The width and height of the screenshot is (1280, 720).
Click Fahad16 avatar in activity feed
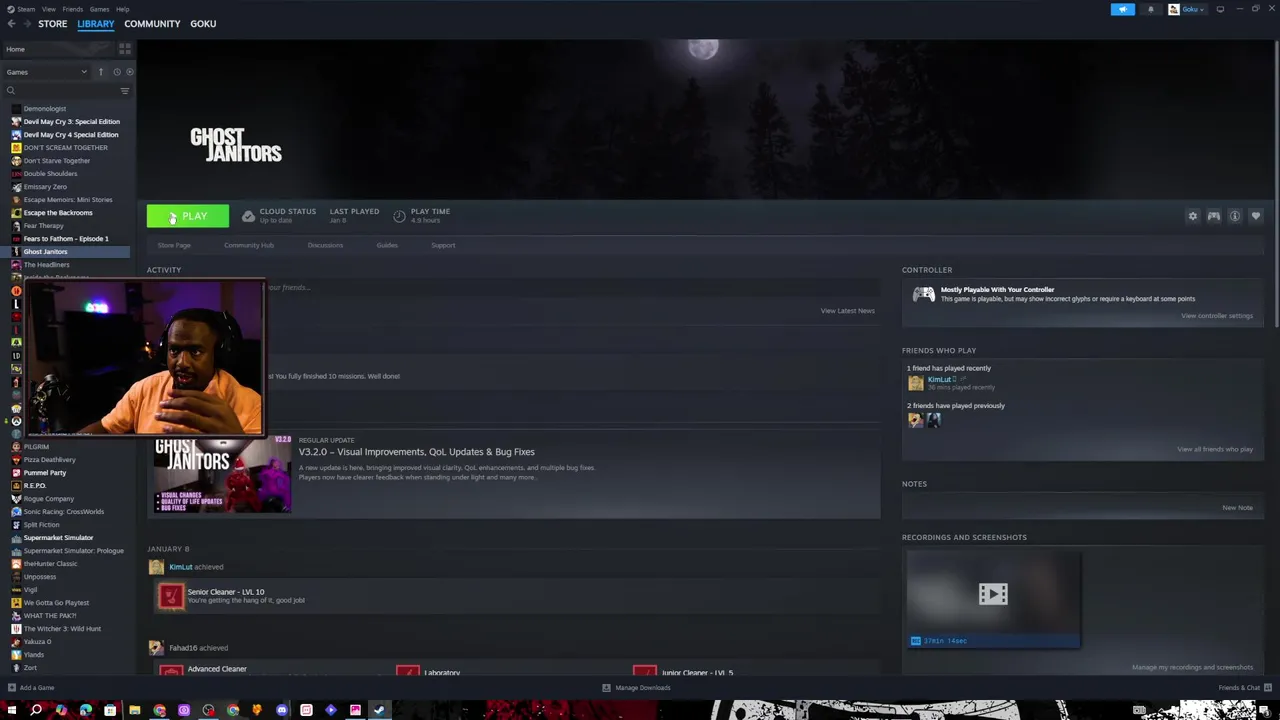pos(156,648)
